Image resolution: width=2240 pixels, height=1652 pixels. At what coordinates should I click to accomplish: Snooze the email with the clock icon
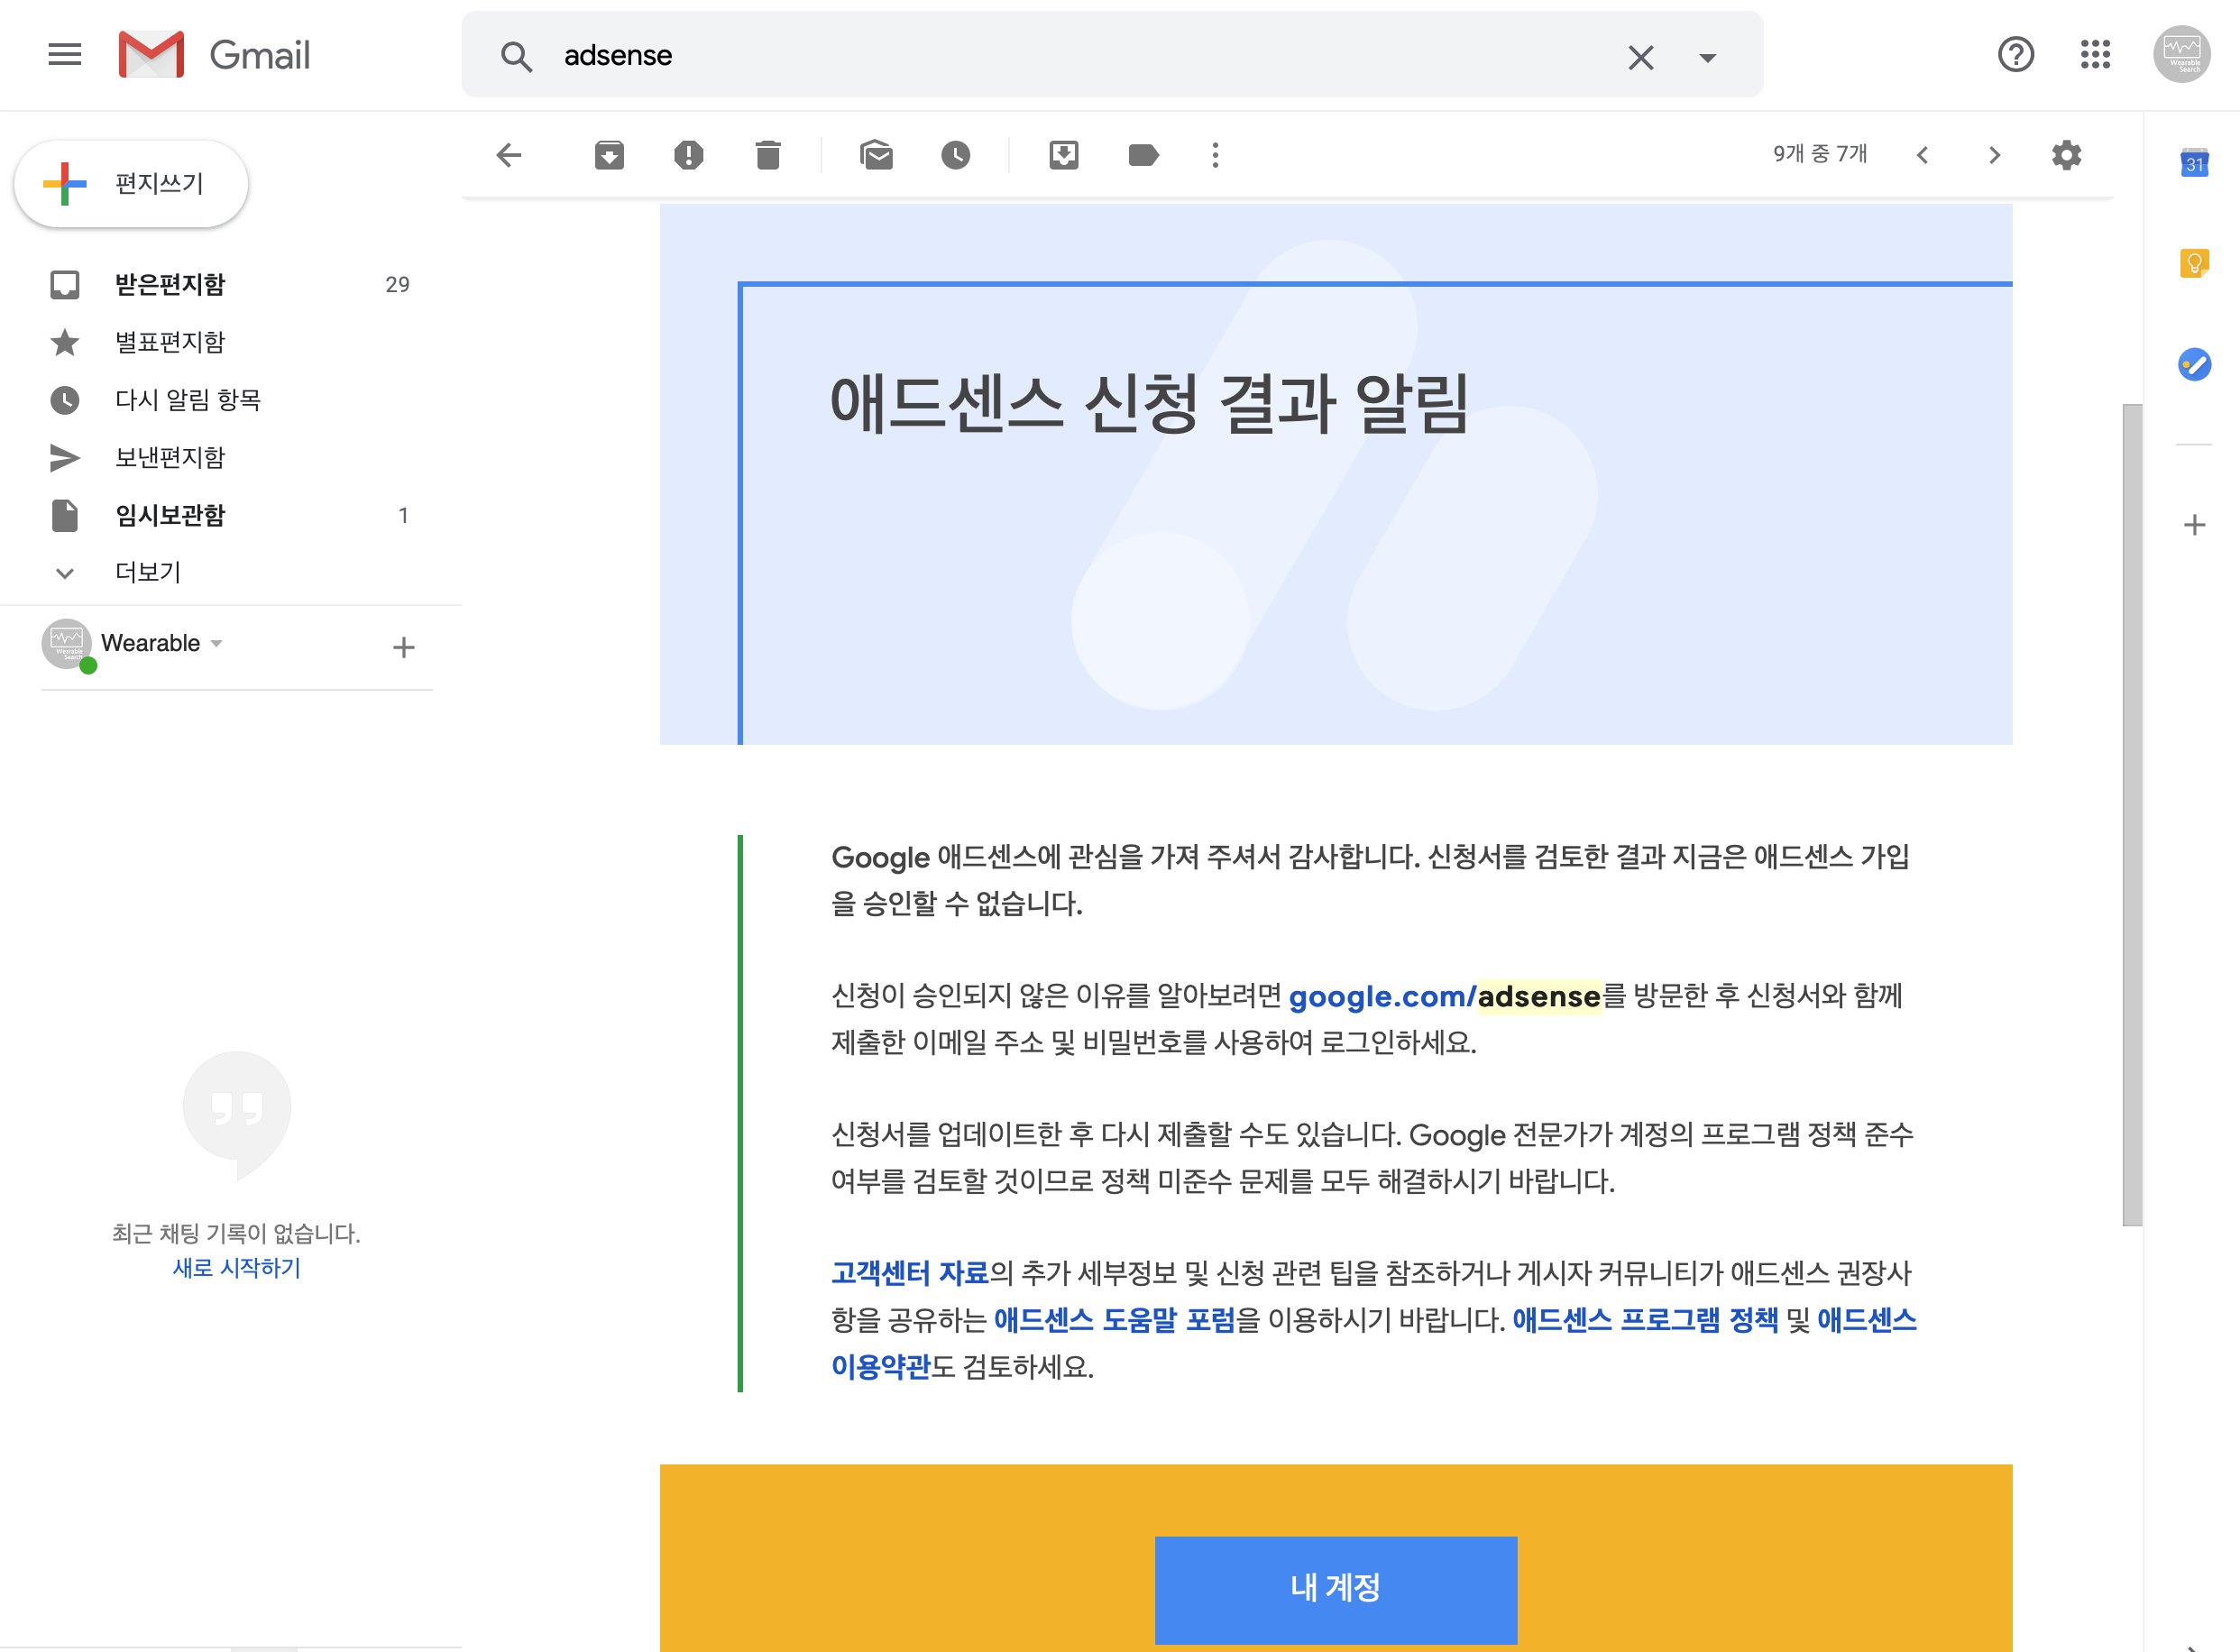tap(955, 155)
